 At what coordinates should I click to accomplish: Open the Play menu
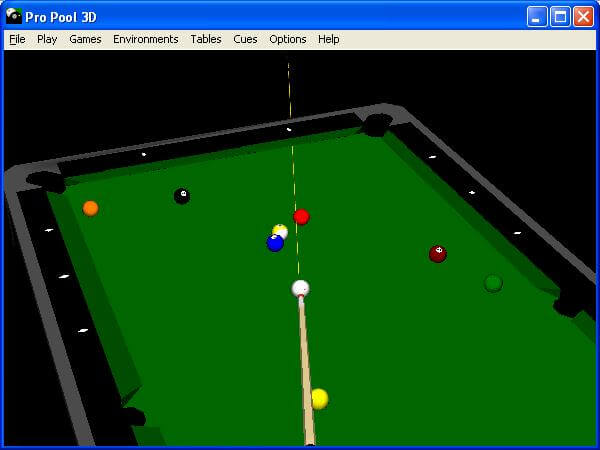[x=47, y=39]
